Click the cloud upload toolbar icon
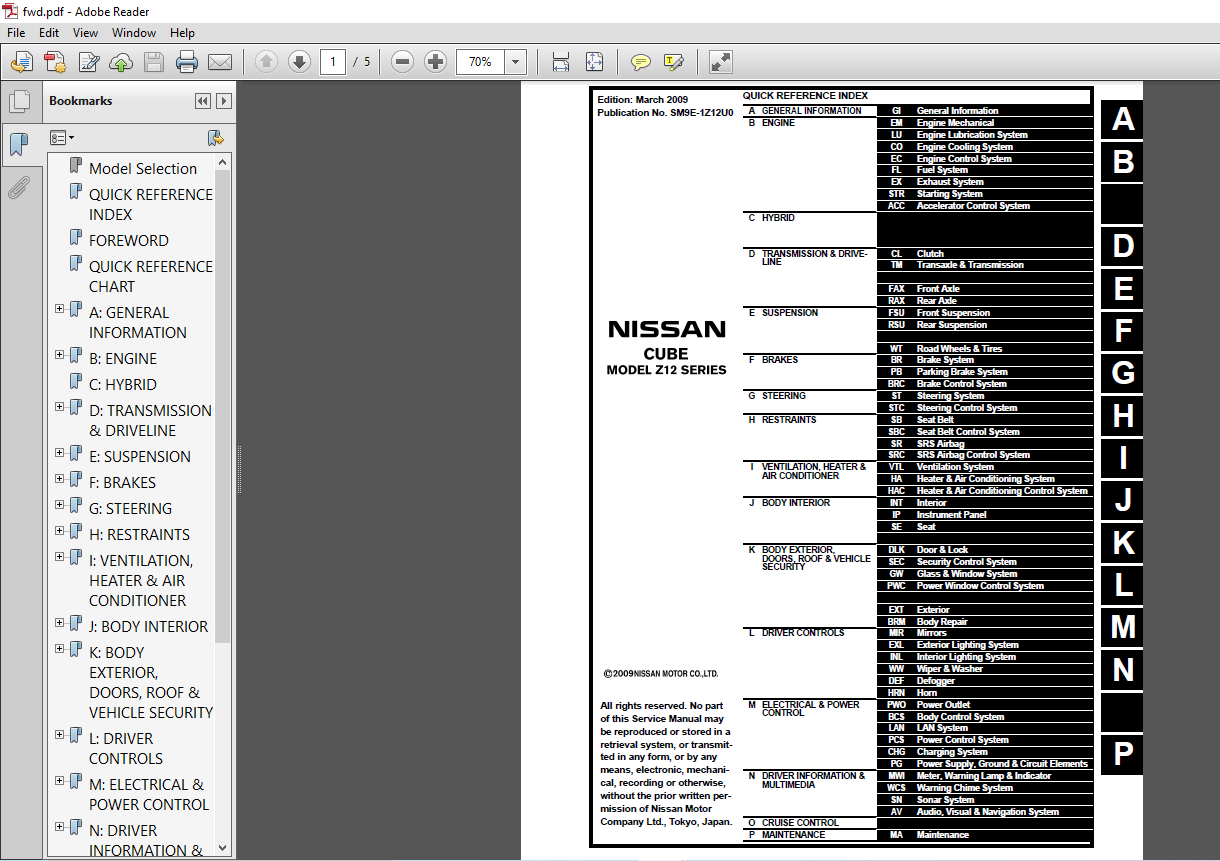 click(120, 62)
